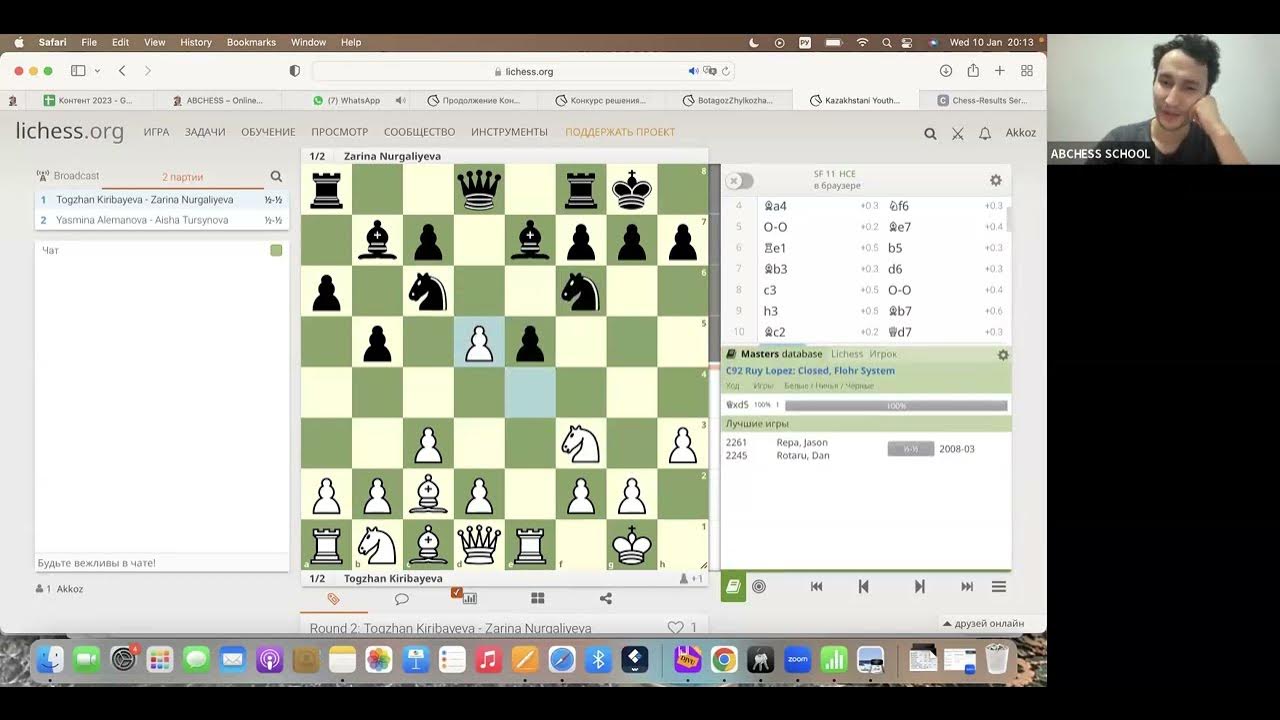
Task: Open new Safari tab with plus button
Action: tap(999, 71)
